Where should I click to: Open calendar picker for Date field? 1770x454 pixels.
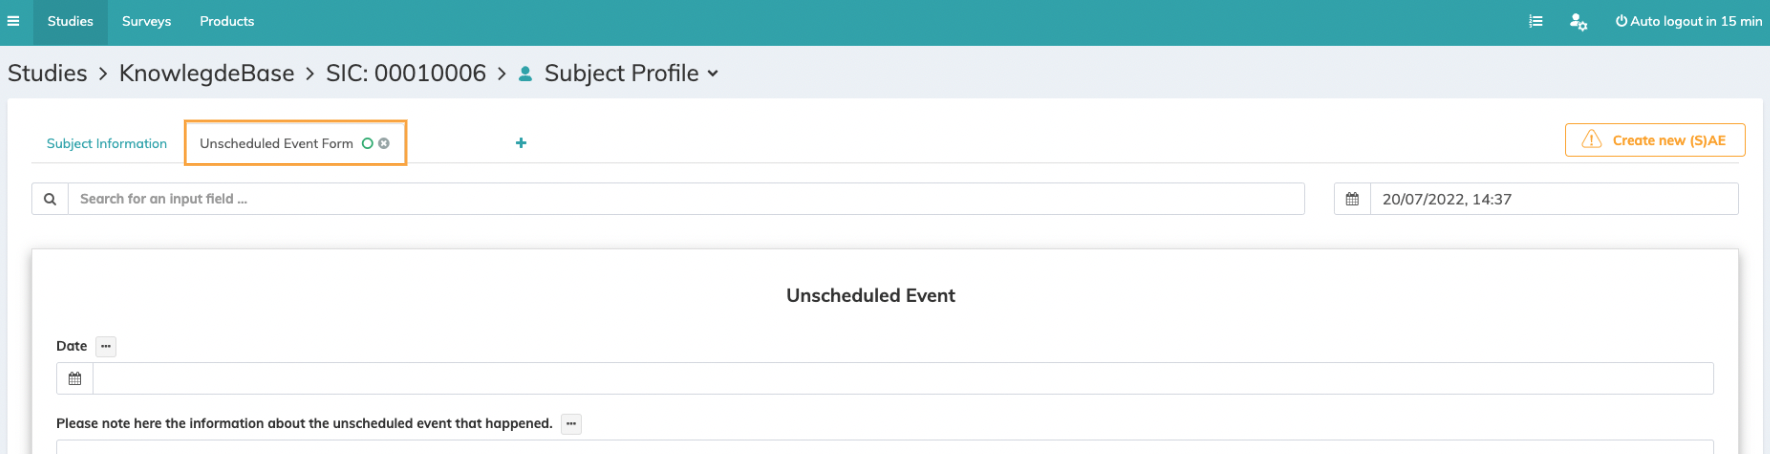pyautogui.click(x=75, y=379)
